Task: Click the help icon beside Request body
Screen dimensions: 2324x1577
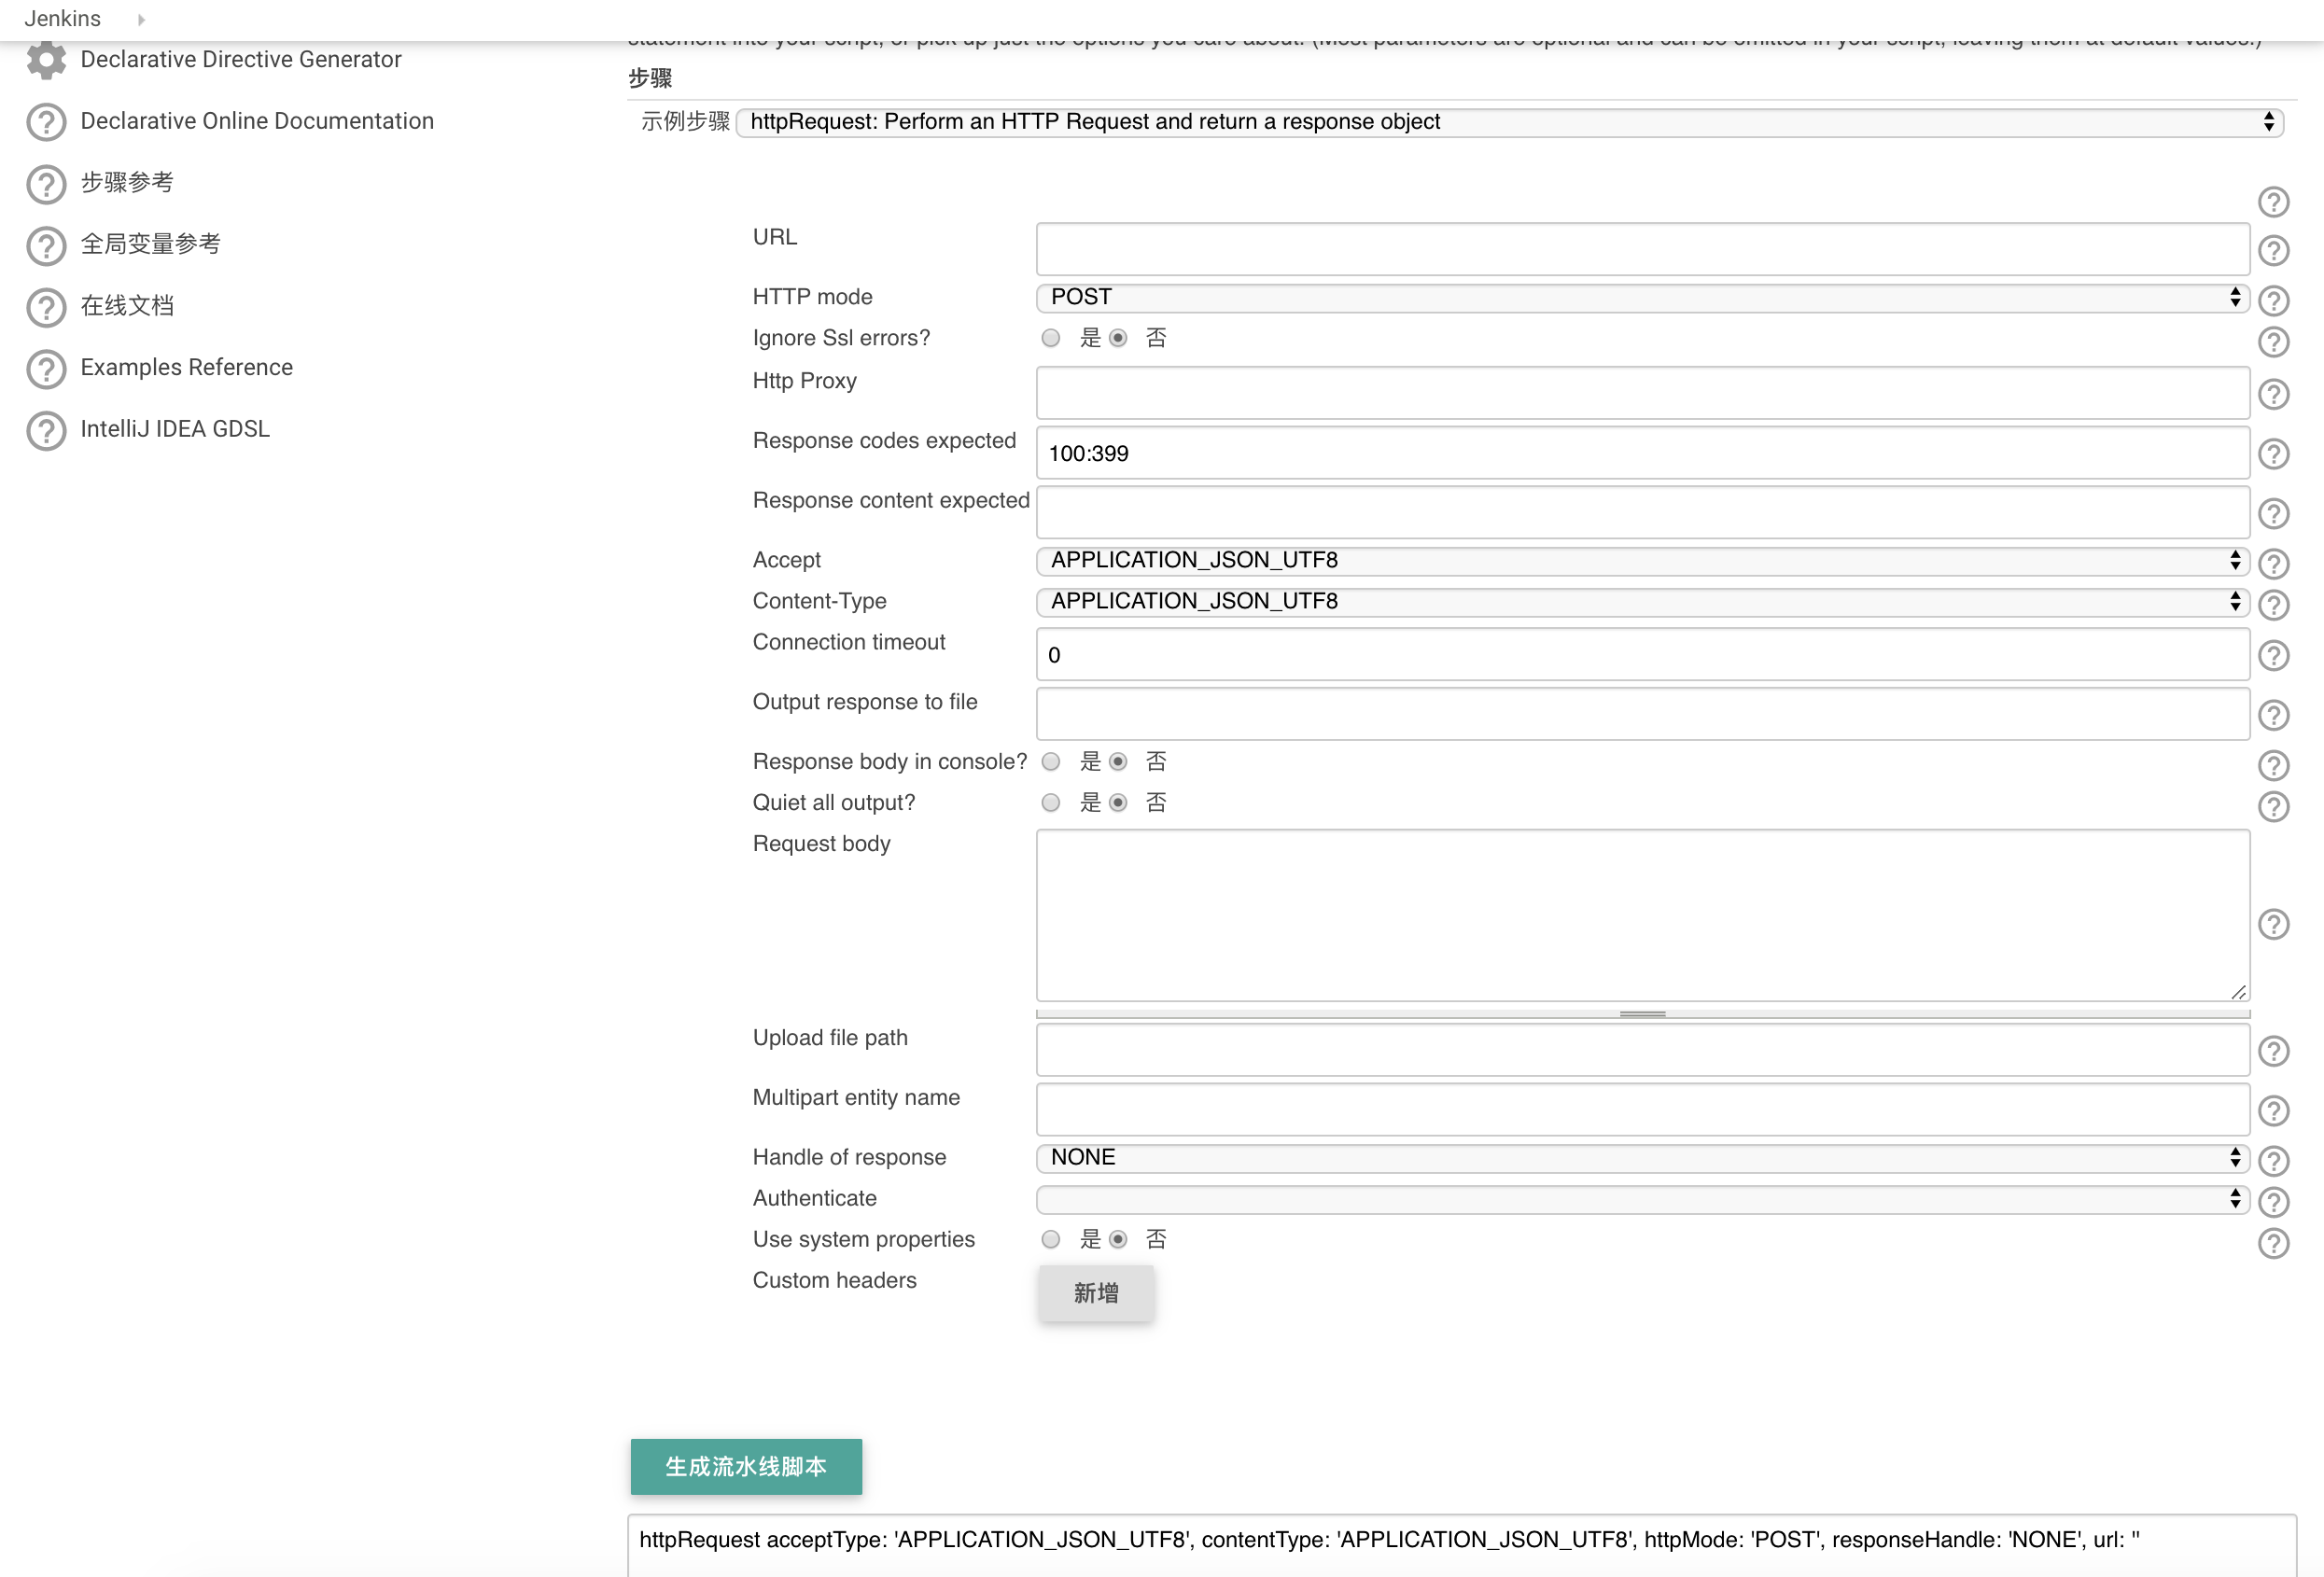Action: click(x=2273, y=924)
